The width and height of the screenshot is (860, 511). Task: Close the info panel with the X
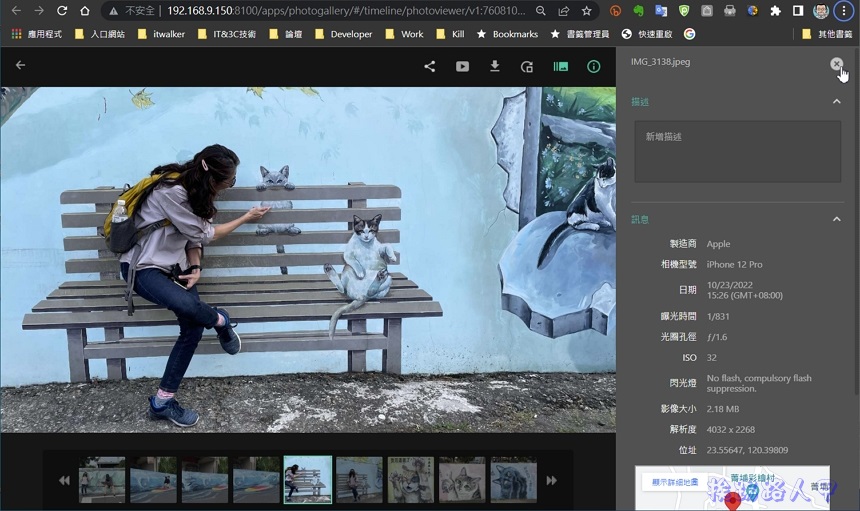[x=836, y=64]
